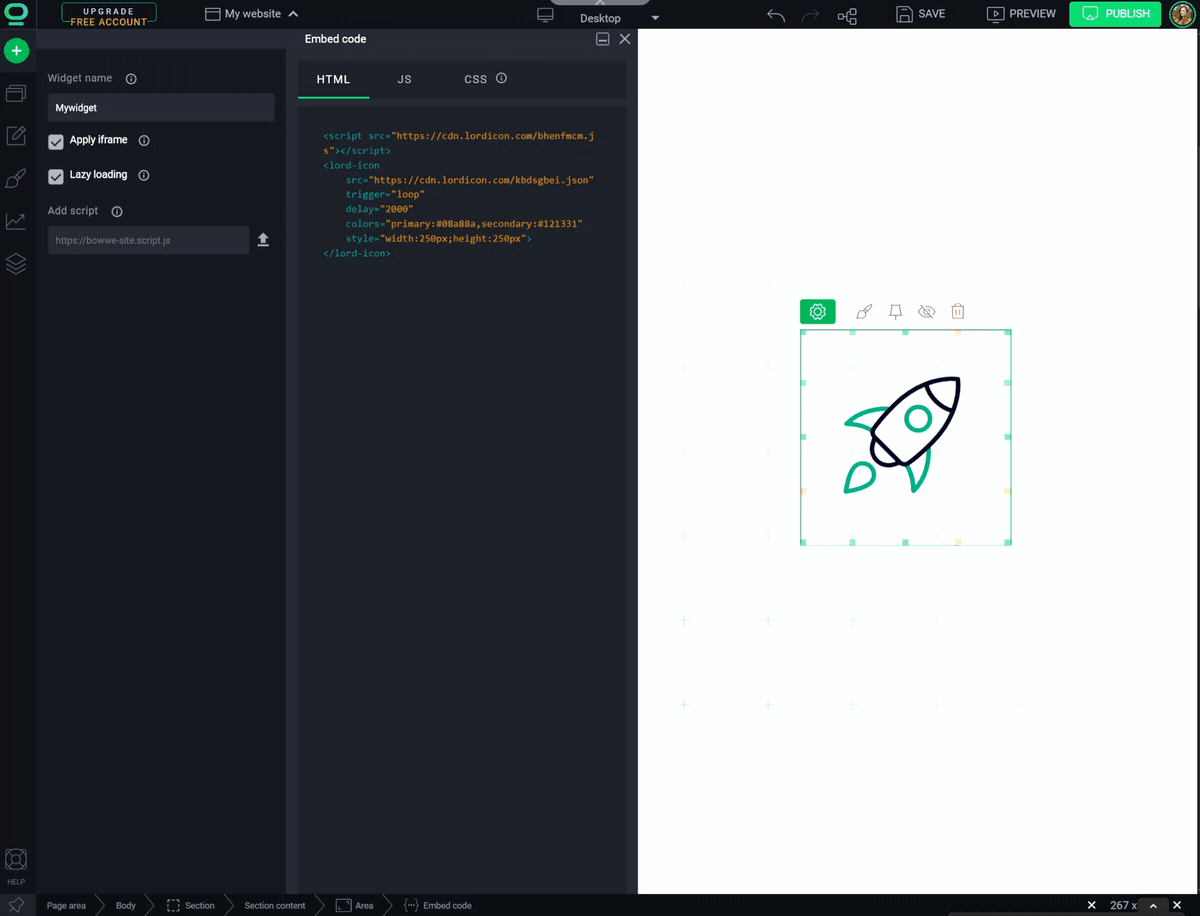This screenshot has width=1200, height=916.
Task: Minimize the Embed code panel
Action: [602, 39]
